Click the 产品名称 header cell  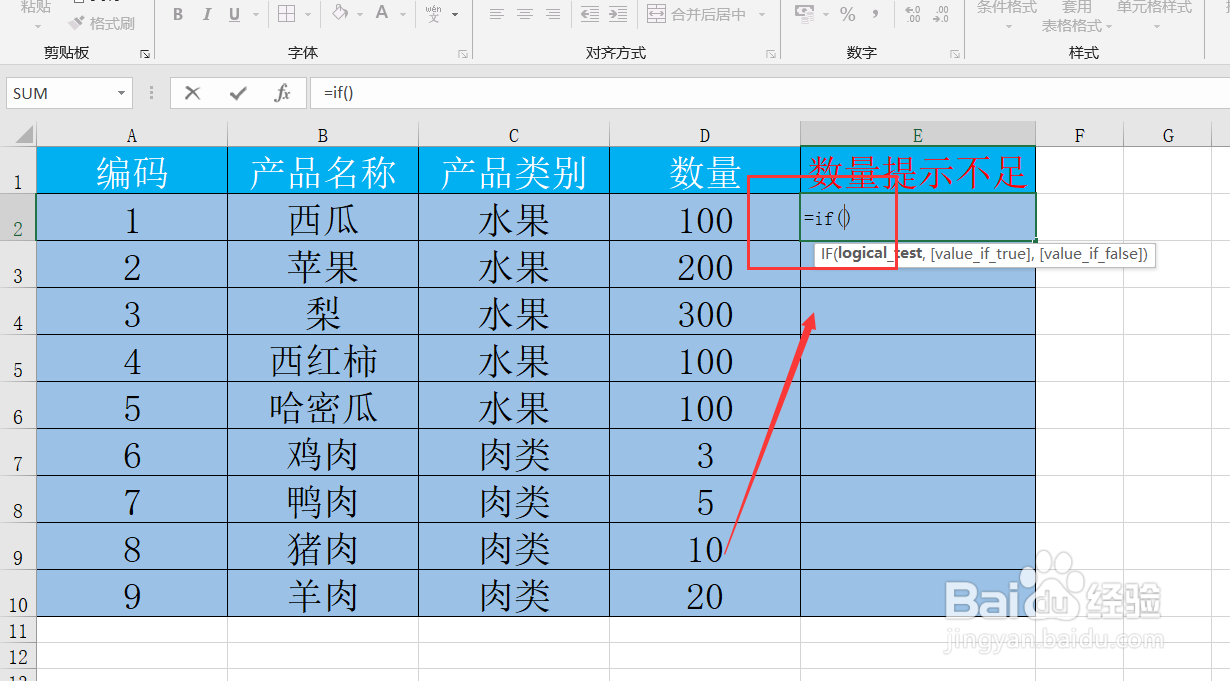(323, 171)
